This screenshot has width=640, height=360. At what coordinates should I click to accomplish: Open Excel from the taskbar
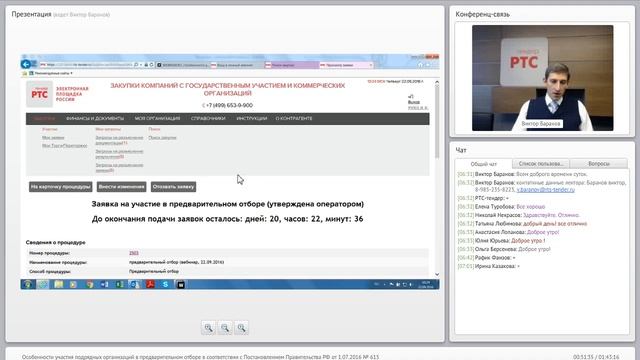tap(120, 284)
